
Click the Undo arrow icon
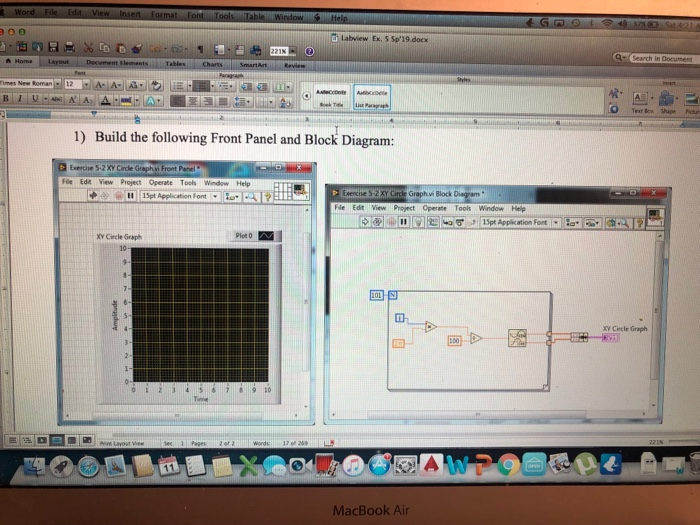click(x=156, y=48)
